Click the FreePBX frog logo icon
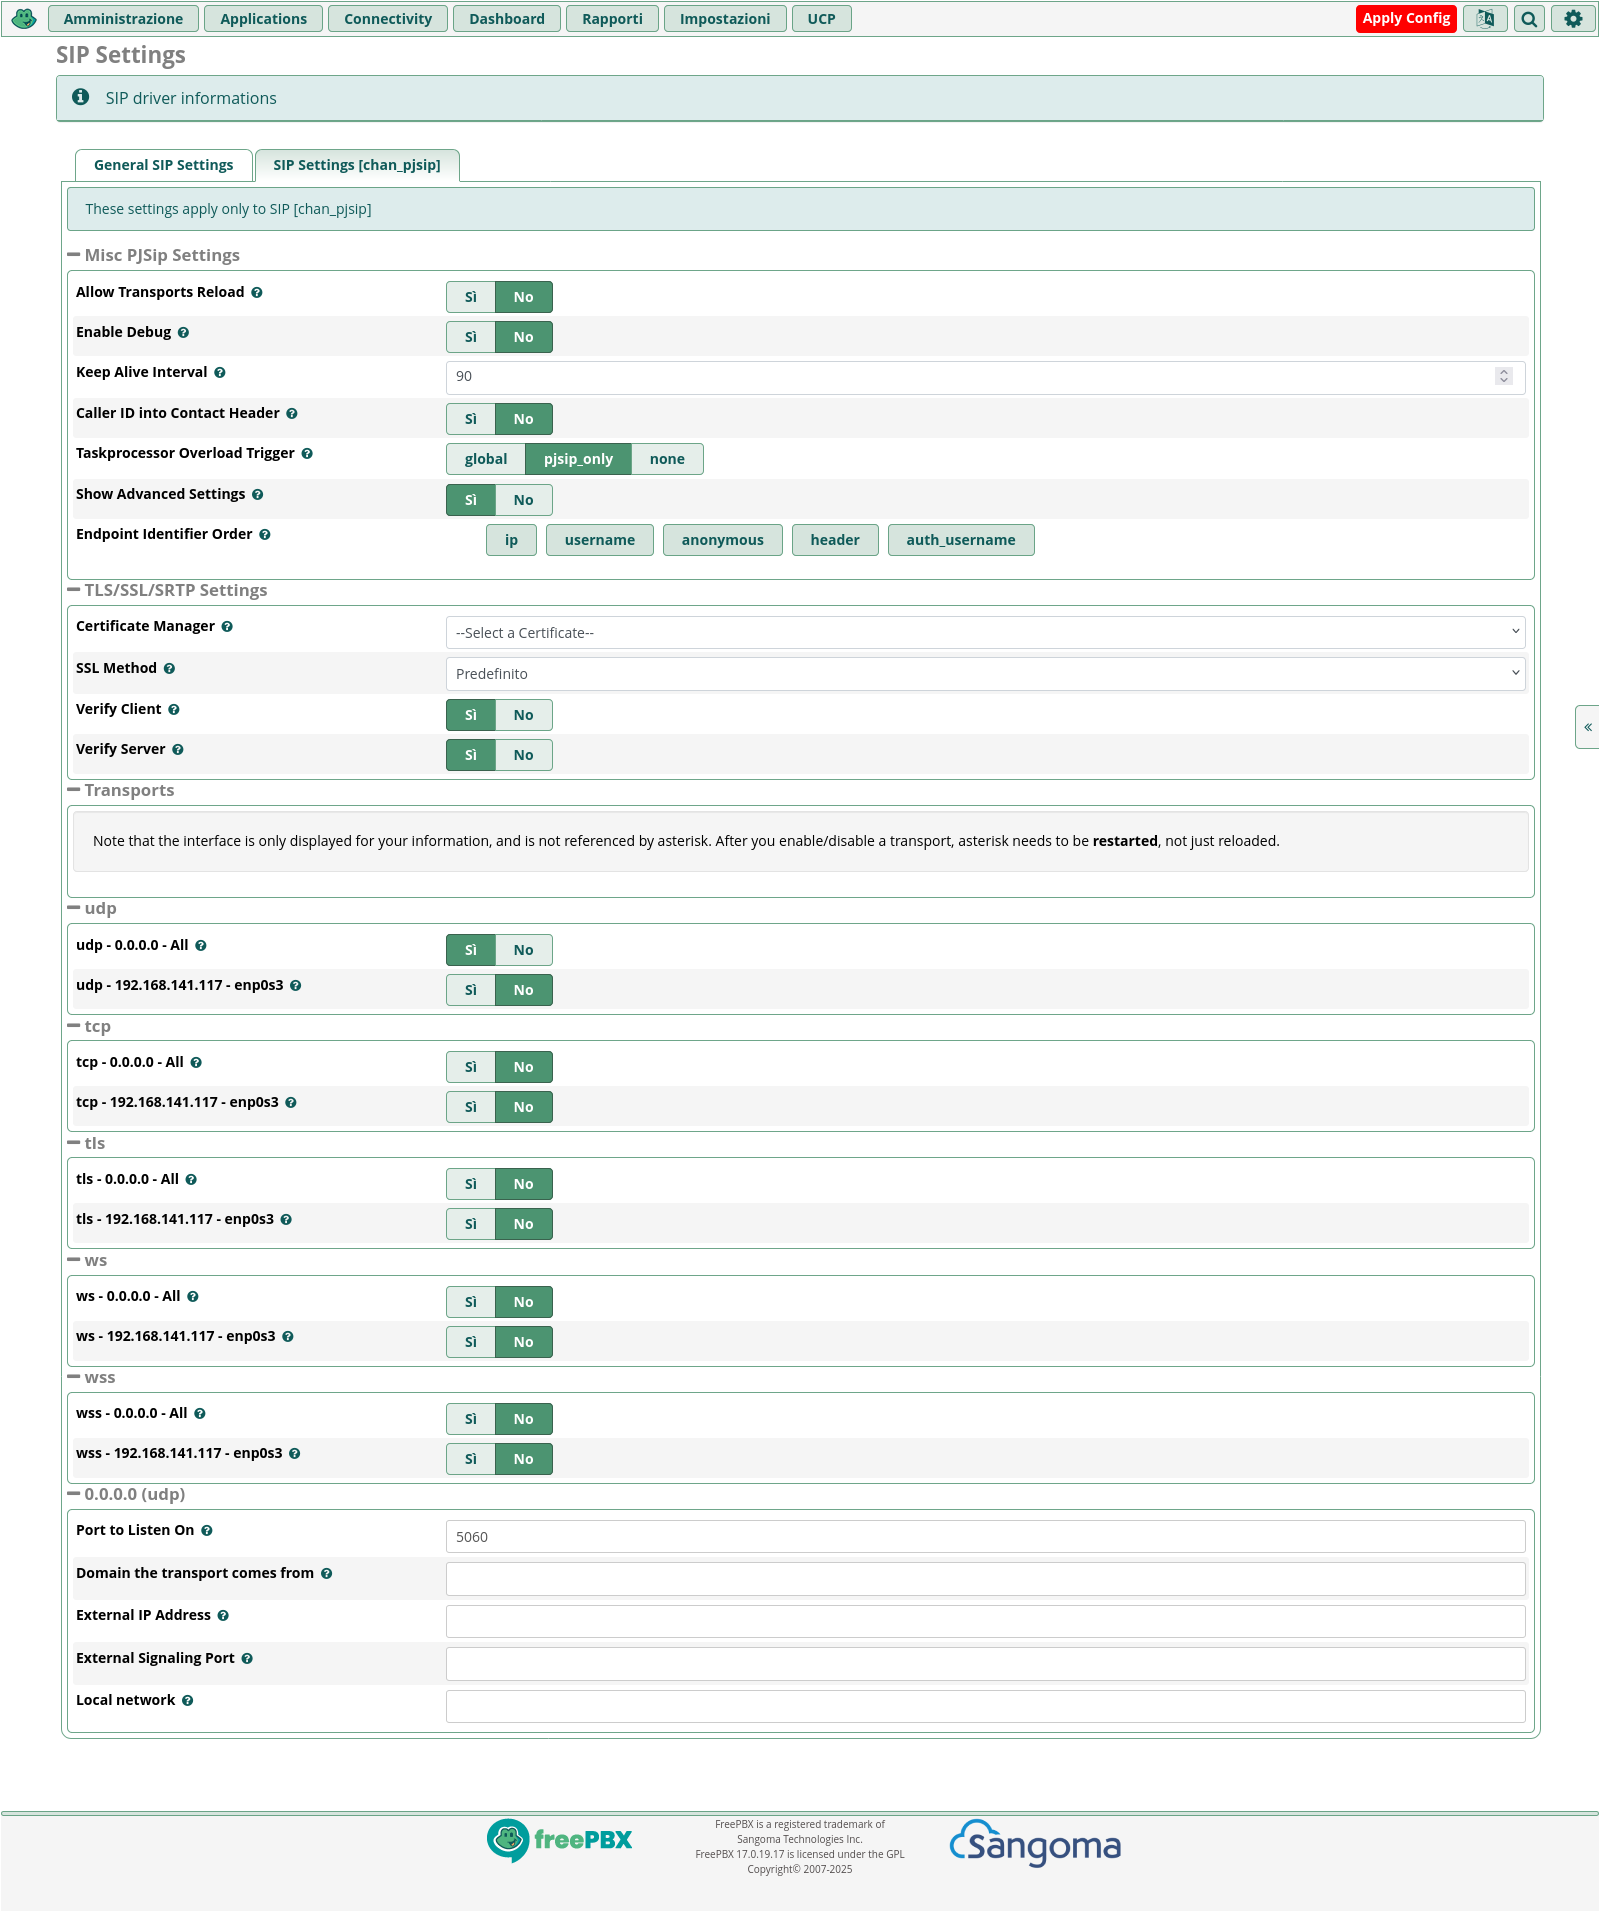Viewport: 1600px width, 1912px height. coord(24,18)
